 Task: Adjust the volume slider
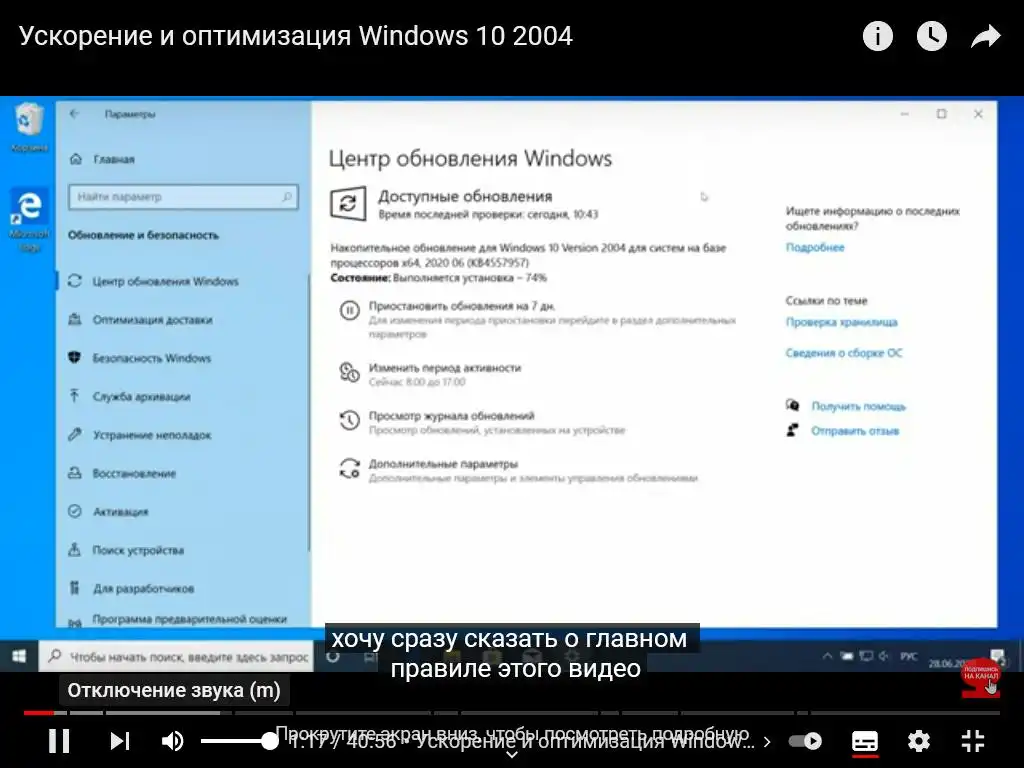tap(239, 741)
